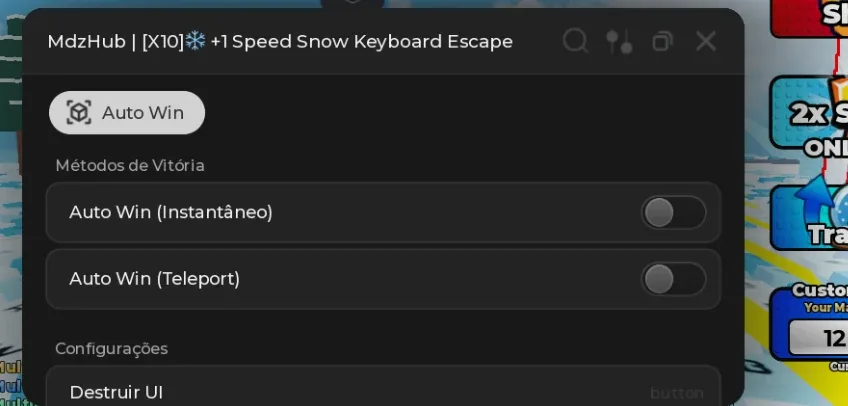Click the overlapping squares minimize icon
848x406 pixels.
pyautogui.click(x=662, y=41)
